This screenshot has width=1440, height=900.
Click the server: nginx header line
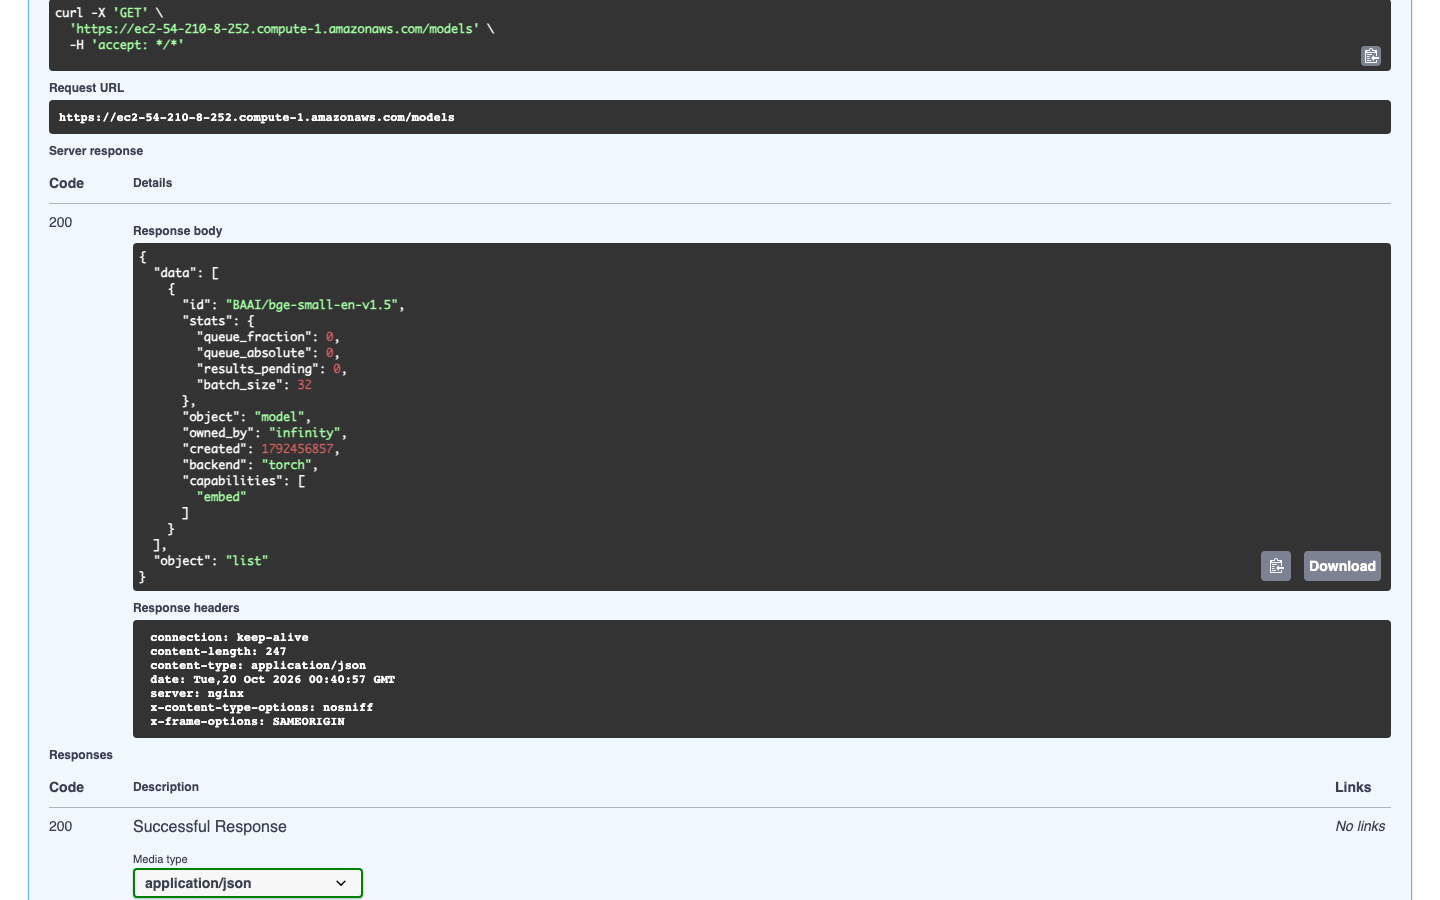point(197,693)
